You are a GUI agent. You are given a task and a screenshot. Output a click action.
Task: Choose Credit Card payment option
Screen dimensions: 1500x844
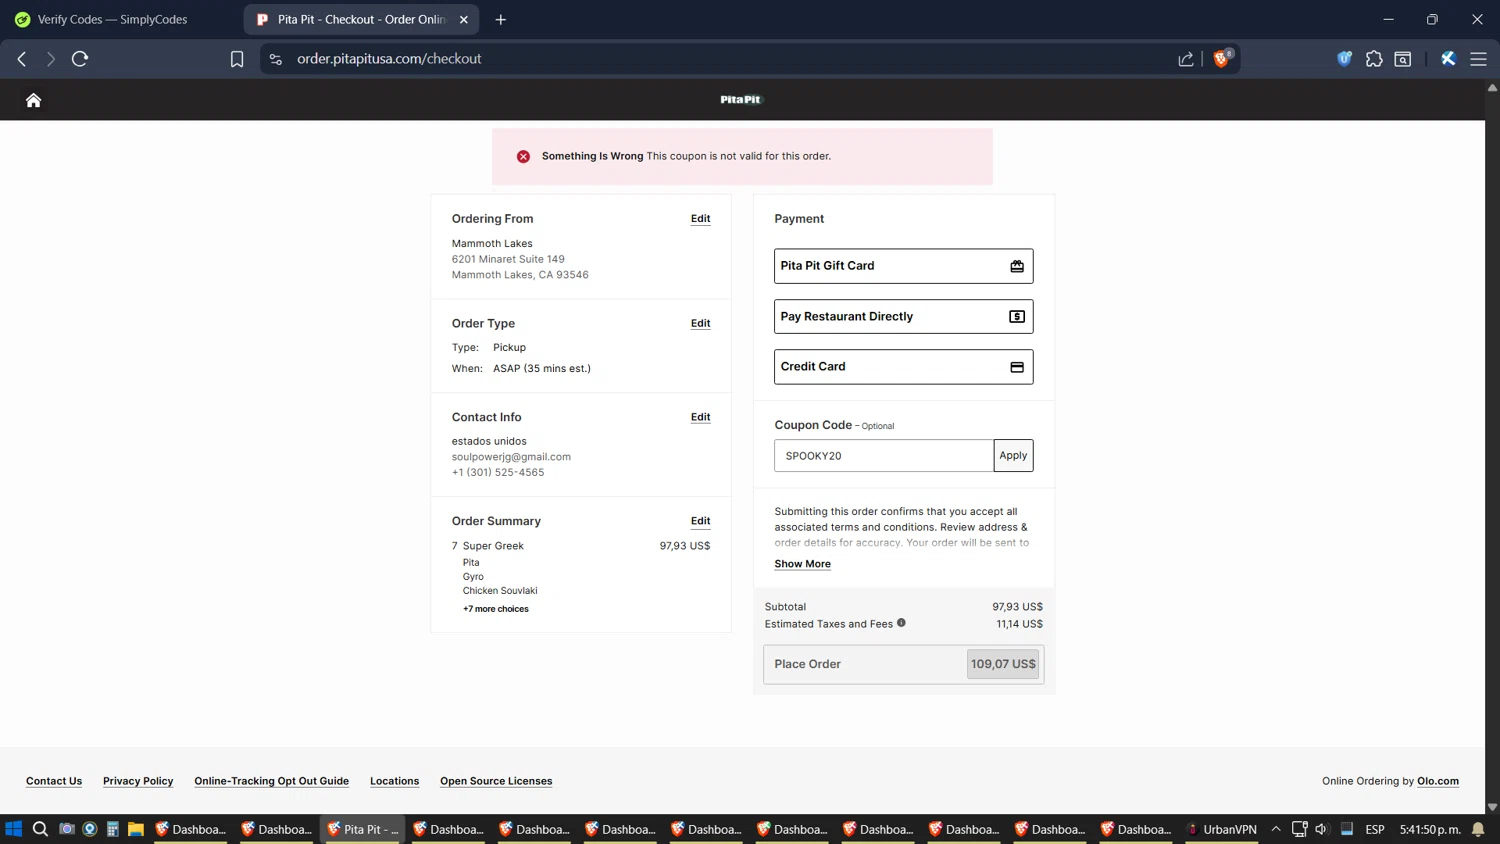click(x=903, y=367)
